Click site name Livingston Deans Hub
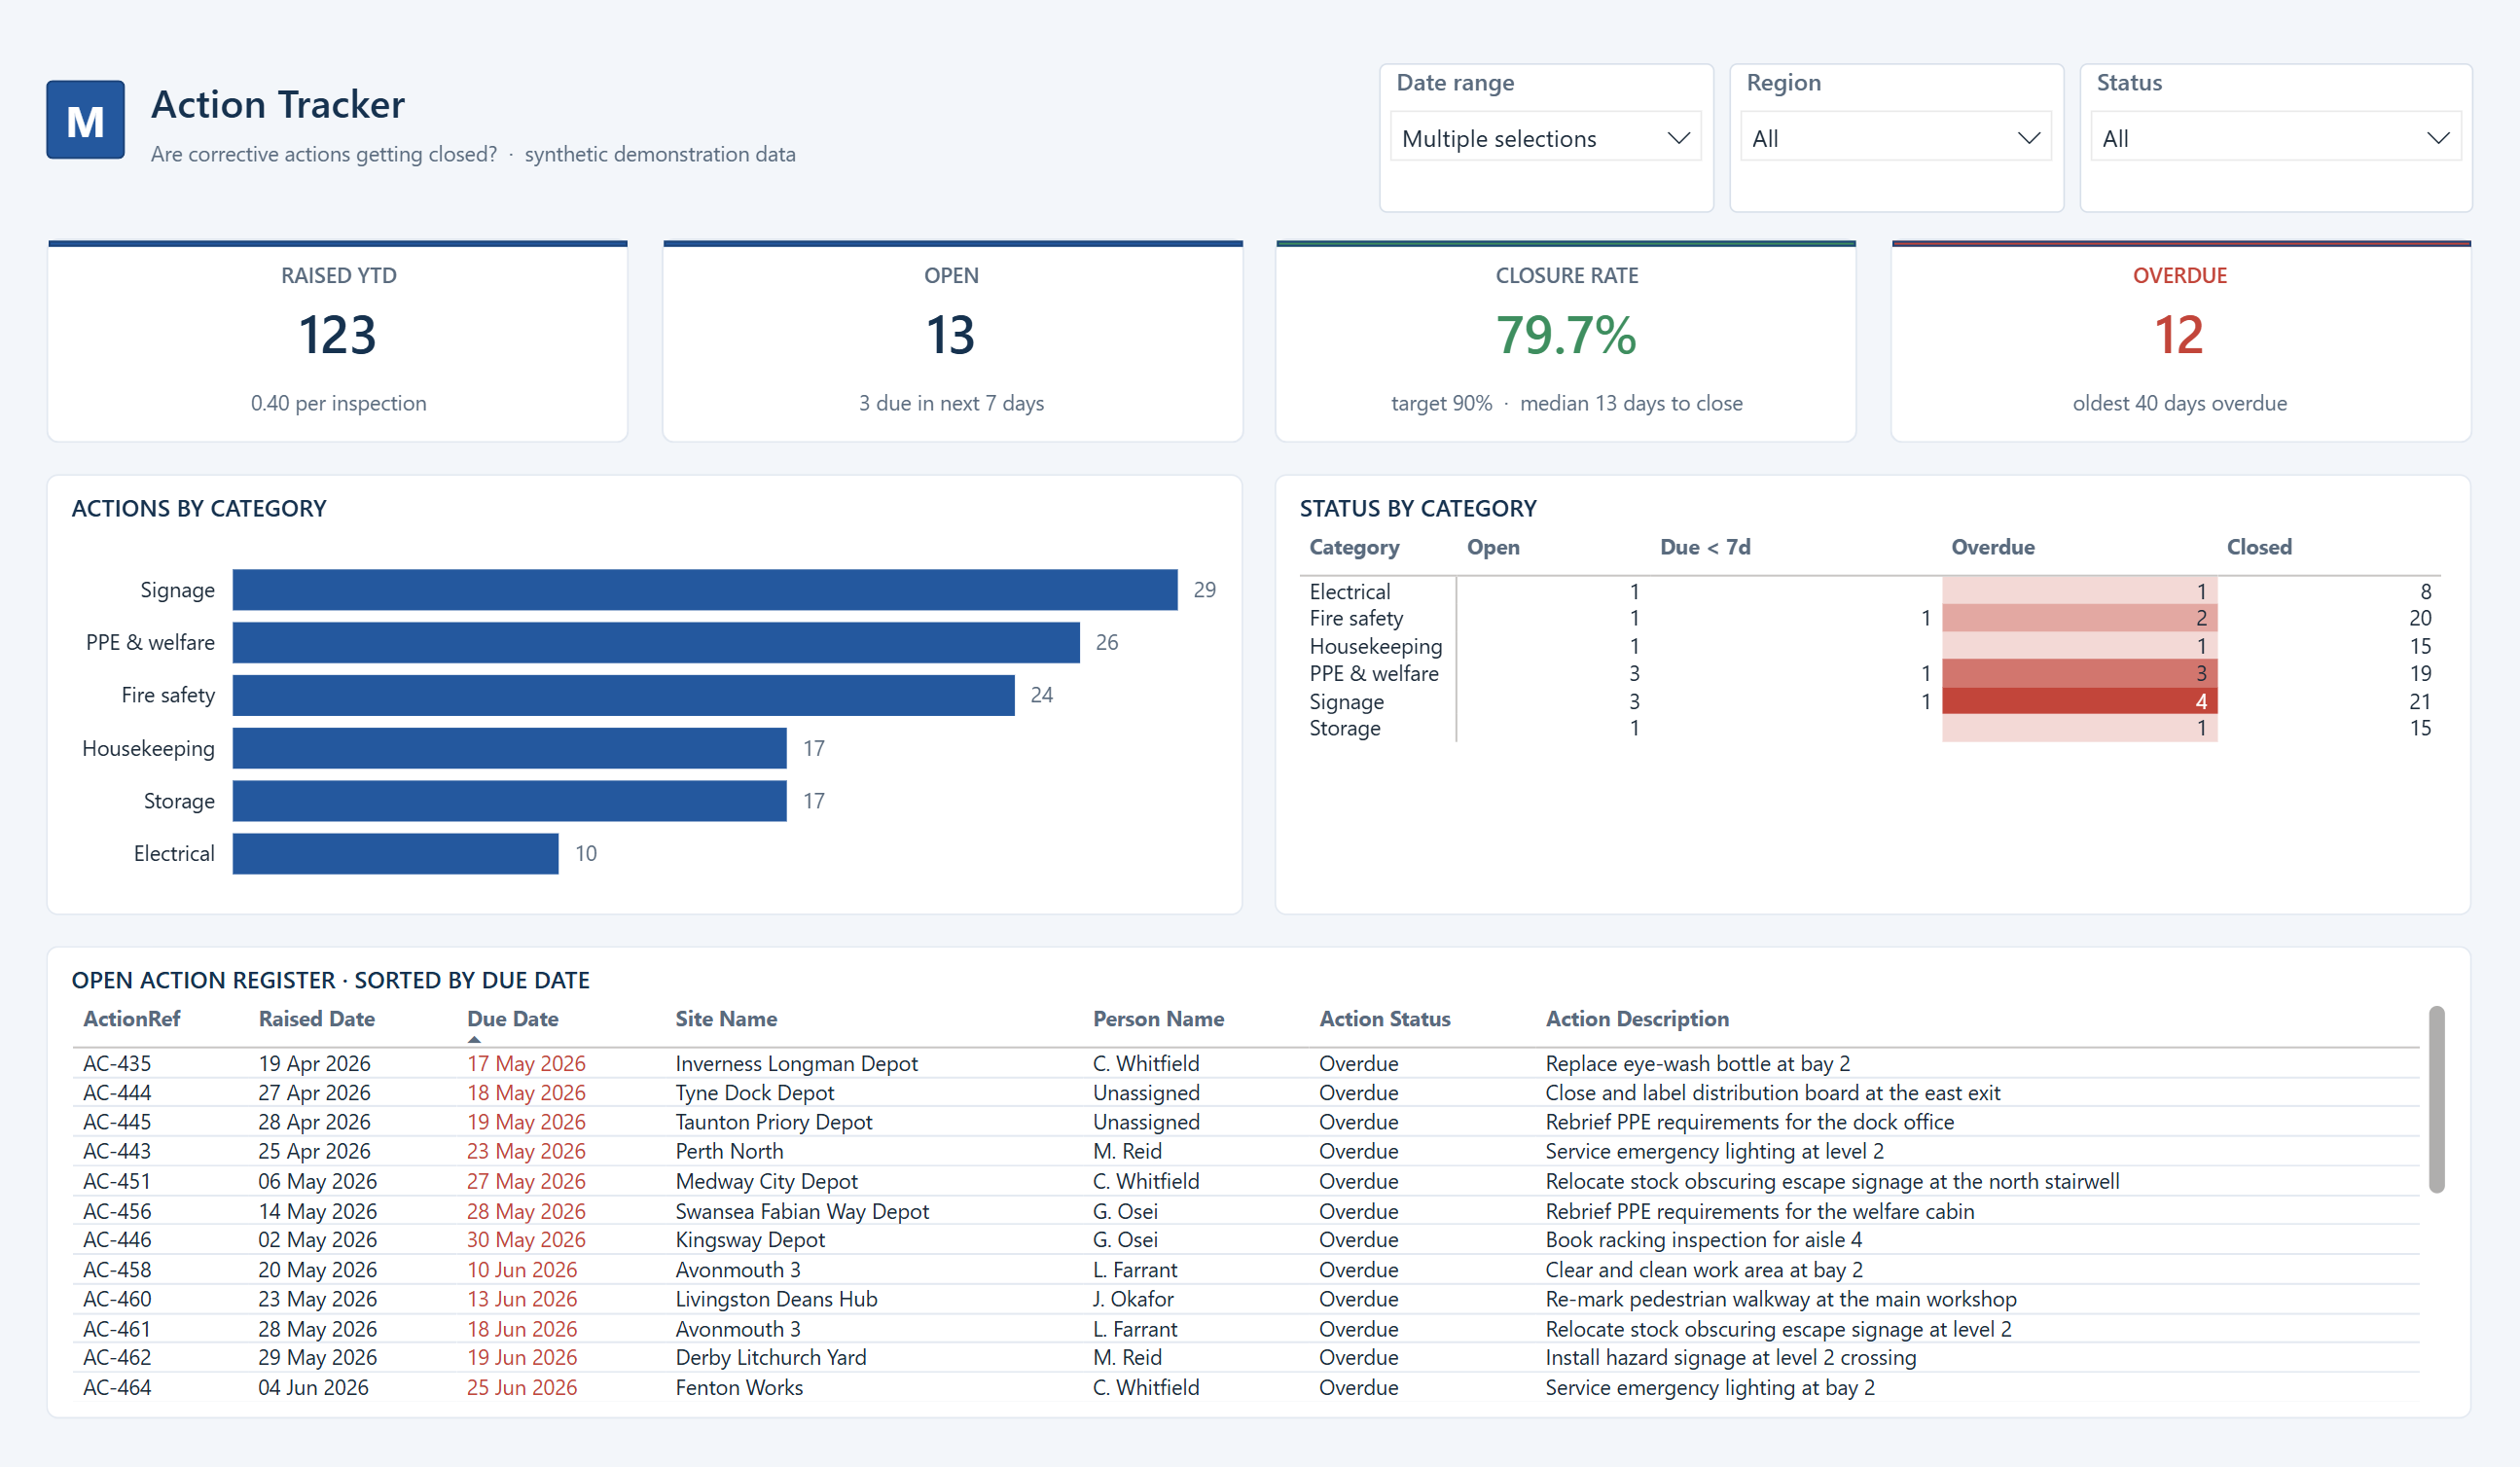 (776, 1299)
